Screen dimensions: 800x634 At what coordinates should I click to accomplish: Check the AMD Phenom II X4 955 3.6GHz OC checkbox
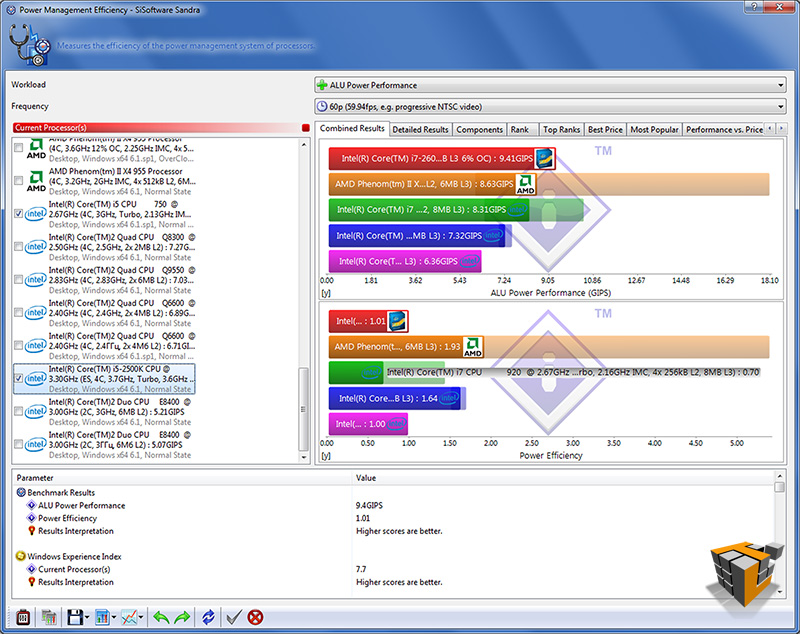point(18,148)
